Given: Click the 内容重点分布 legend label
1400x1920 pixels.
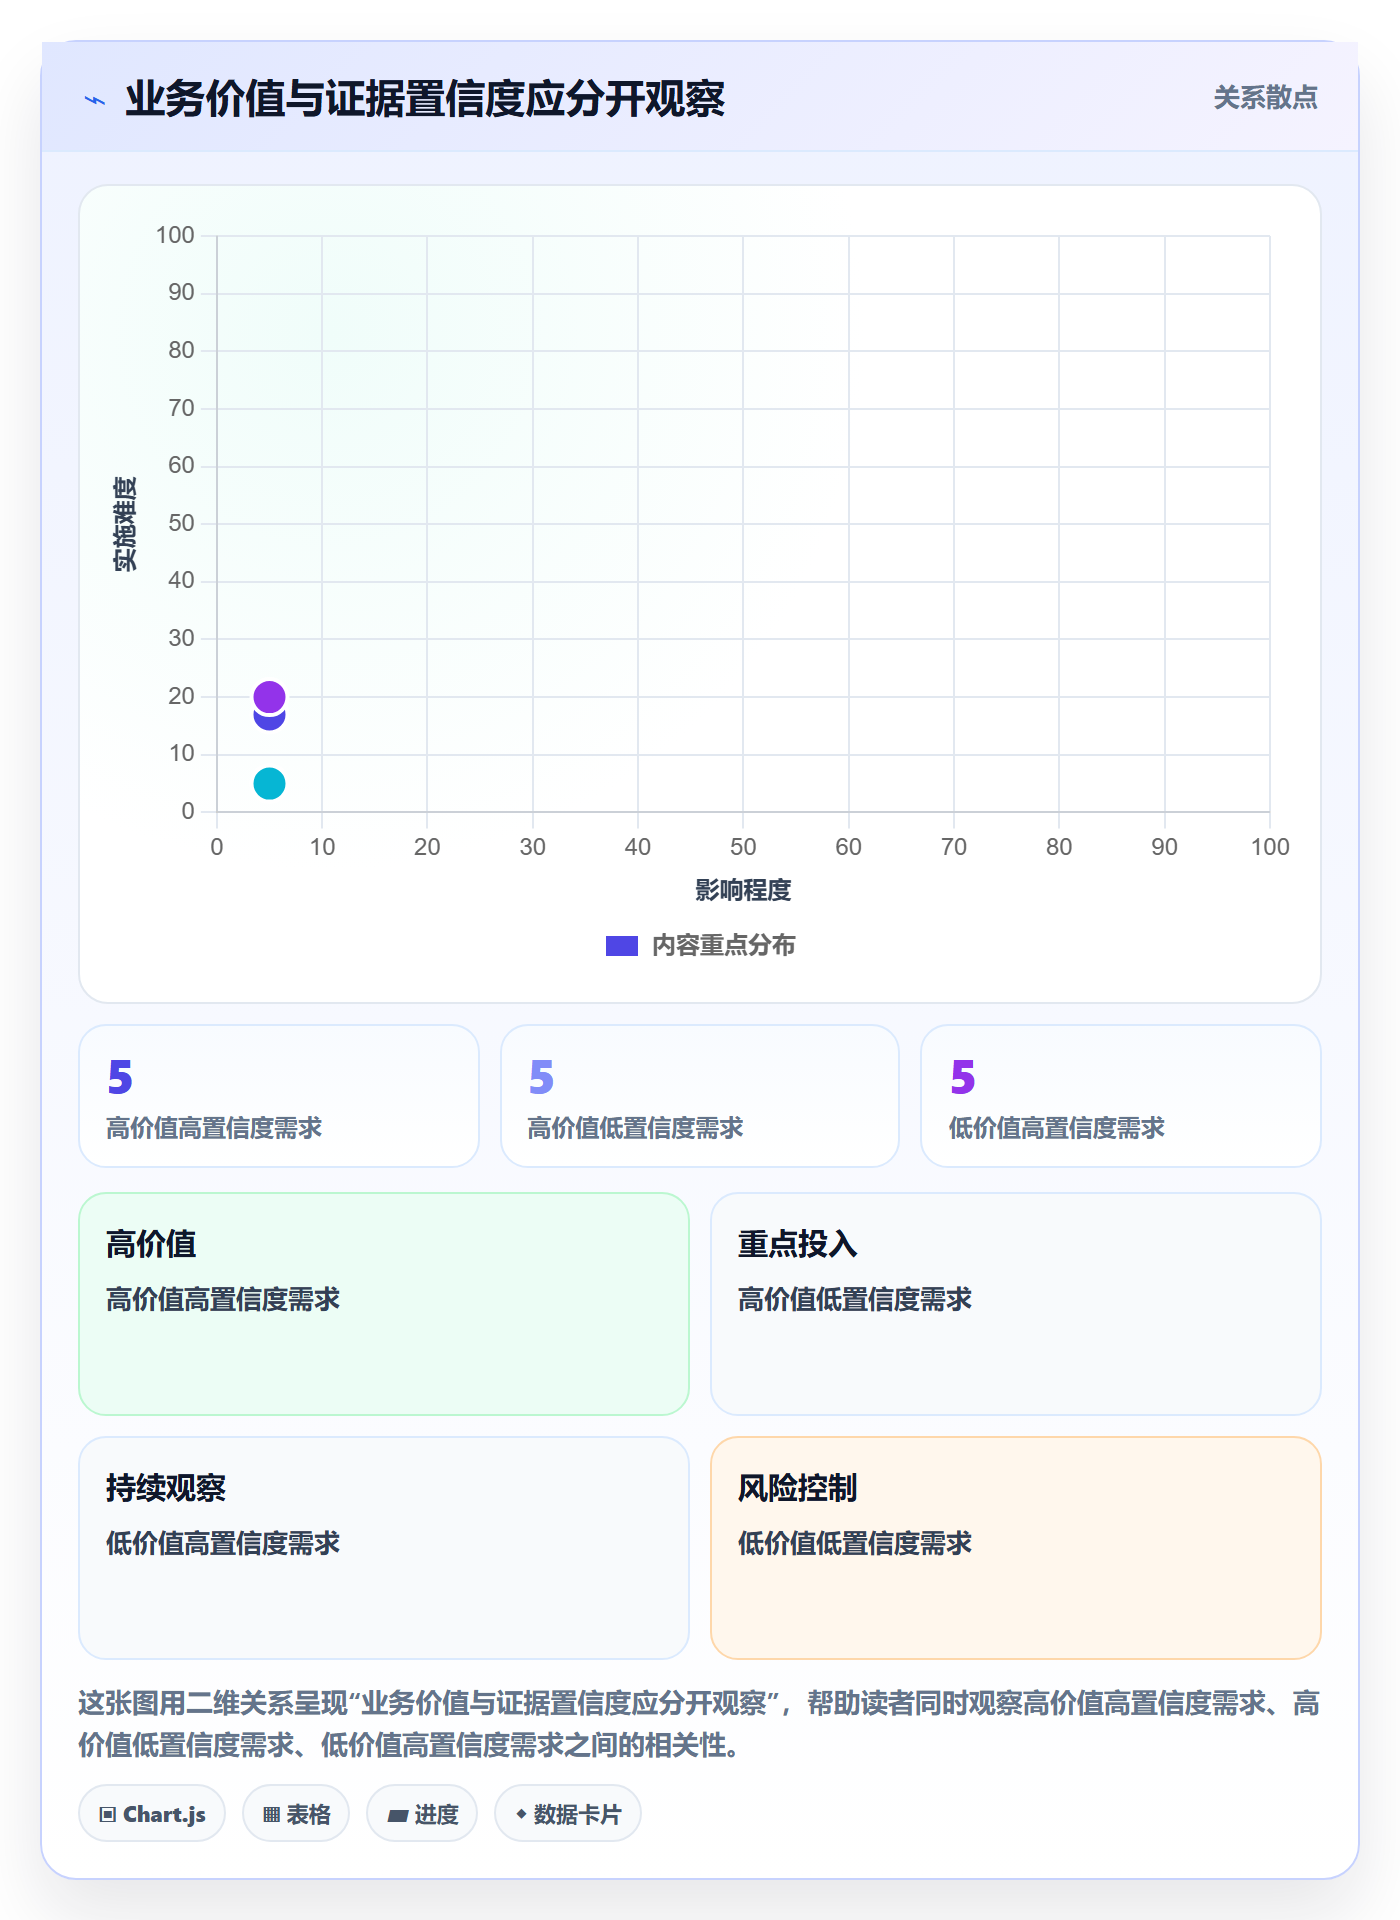Looking at the screenshot, I should tap(723, 945).
